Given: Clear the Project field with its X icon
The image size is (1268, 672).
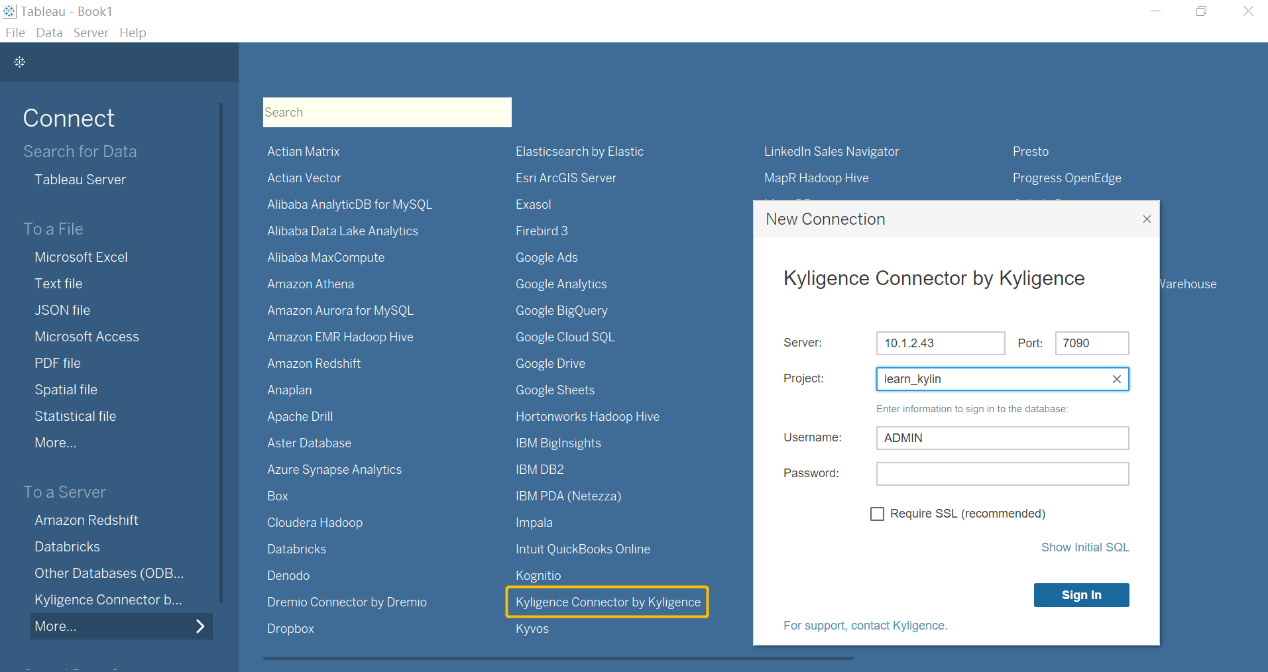Looking at the screenshot, I should click(1117, 379).
